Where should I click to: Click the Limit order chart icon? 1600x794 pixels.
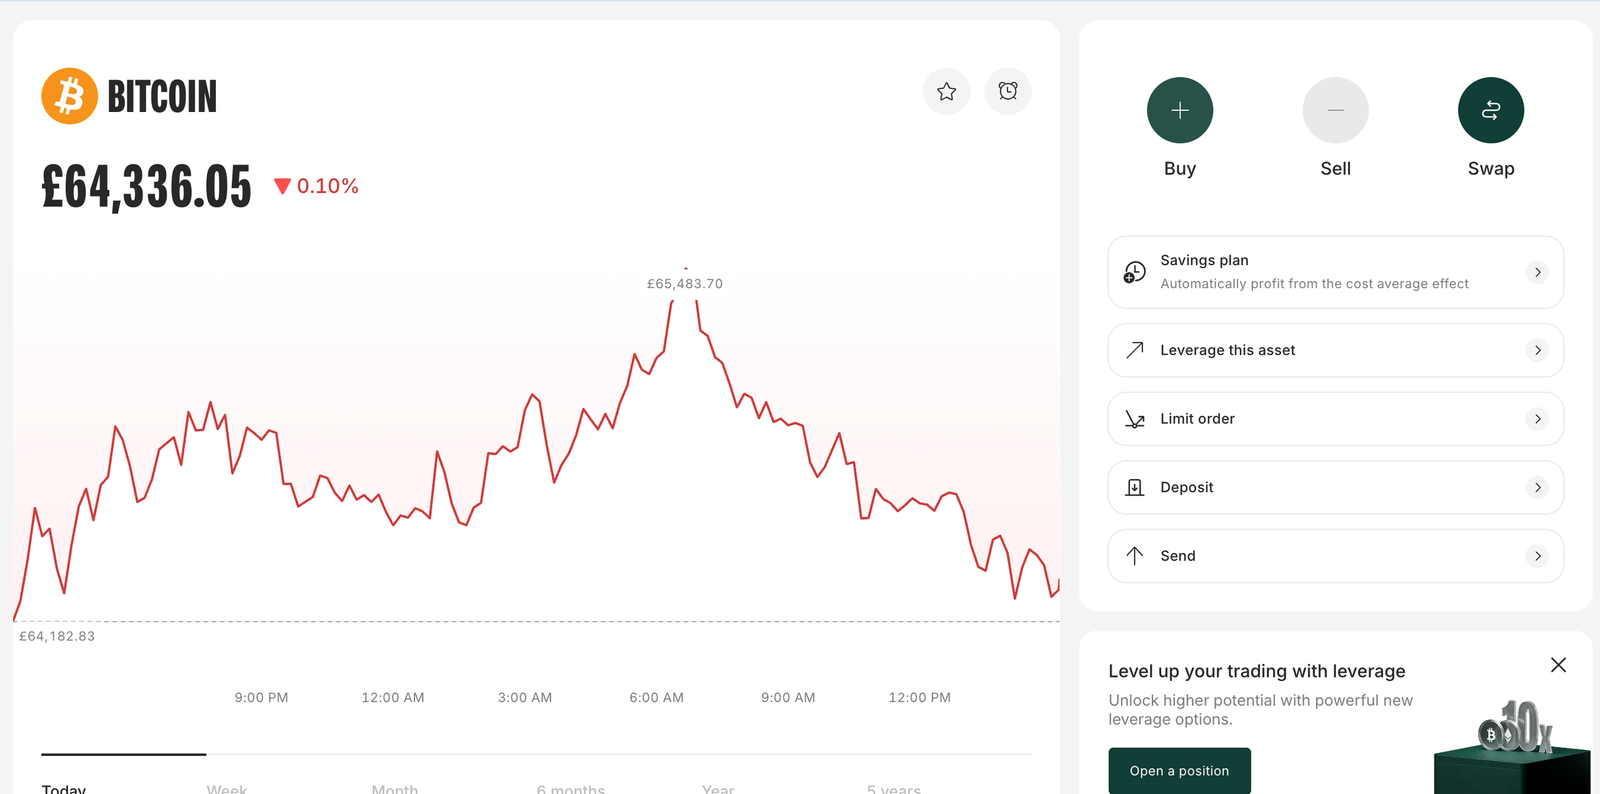pos(1134,419)
